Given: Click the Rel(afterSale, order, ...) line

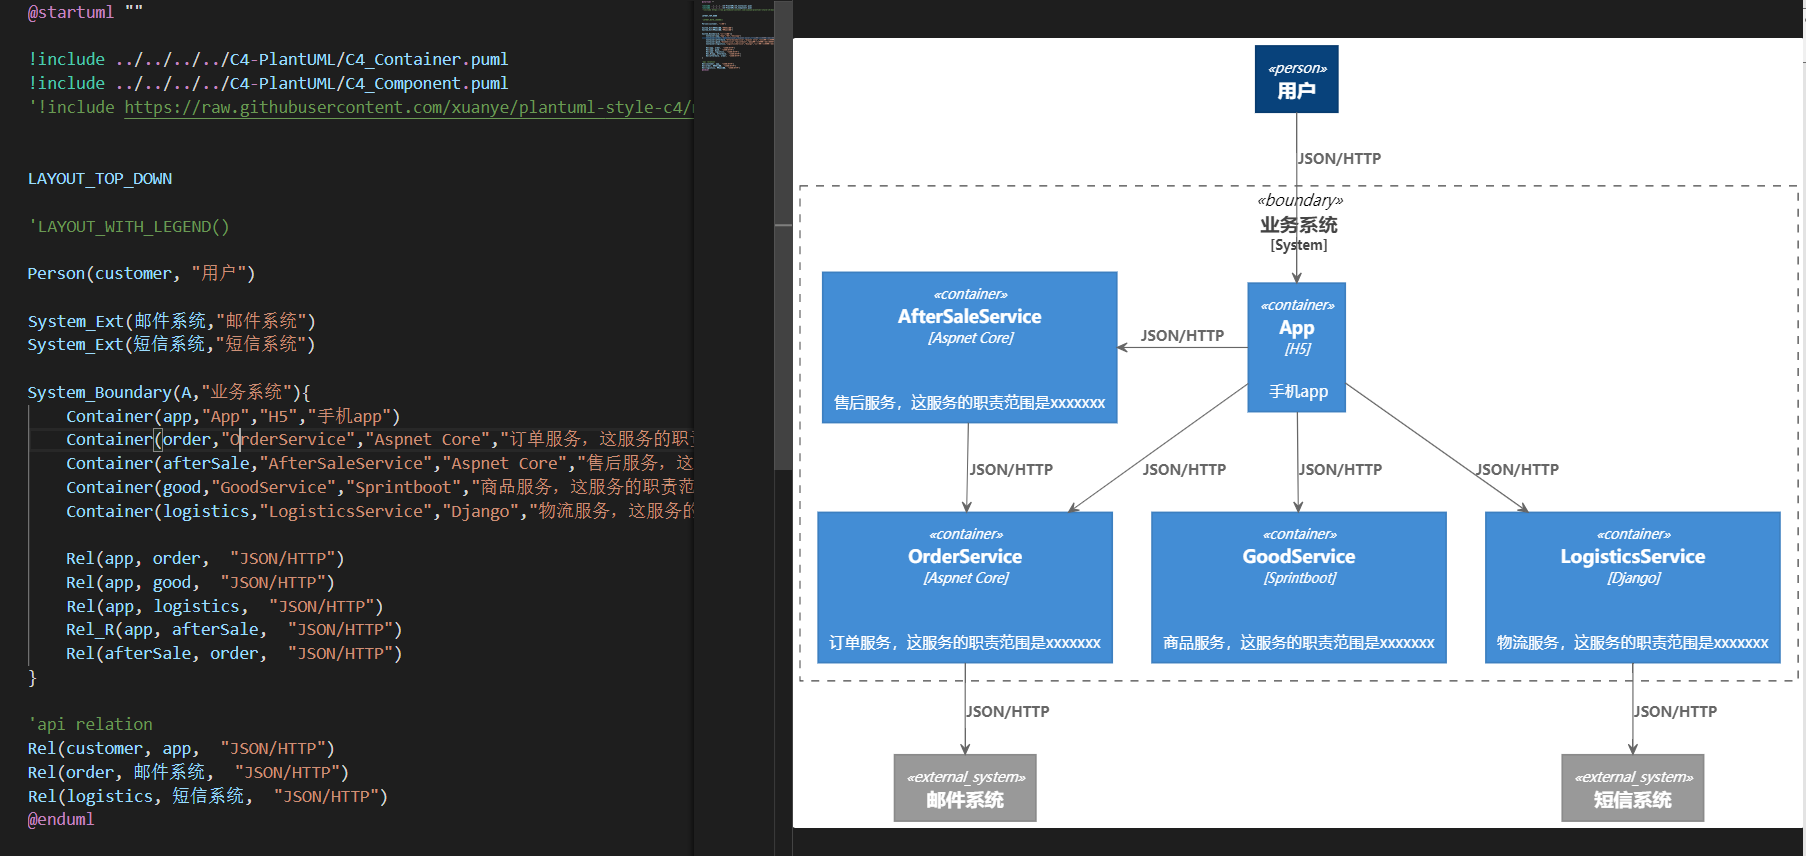Looking at the screenshot, I should [234, 653].
